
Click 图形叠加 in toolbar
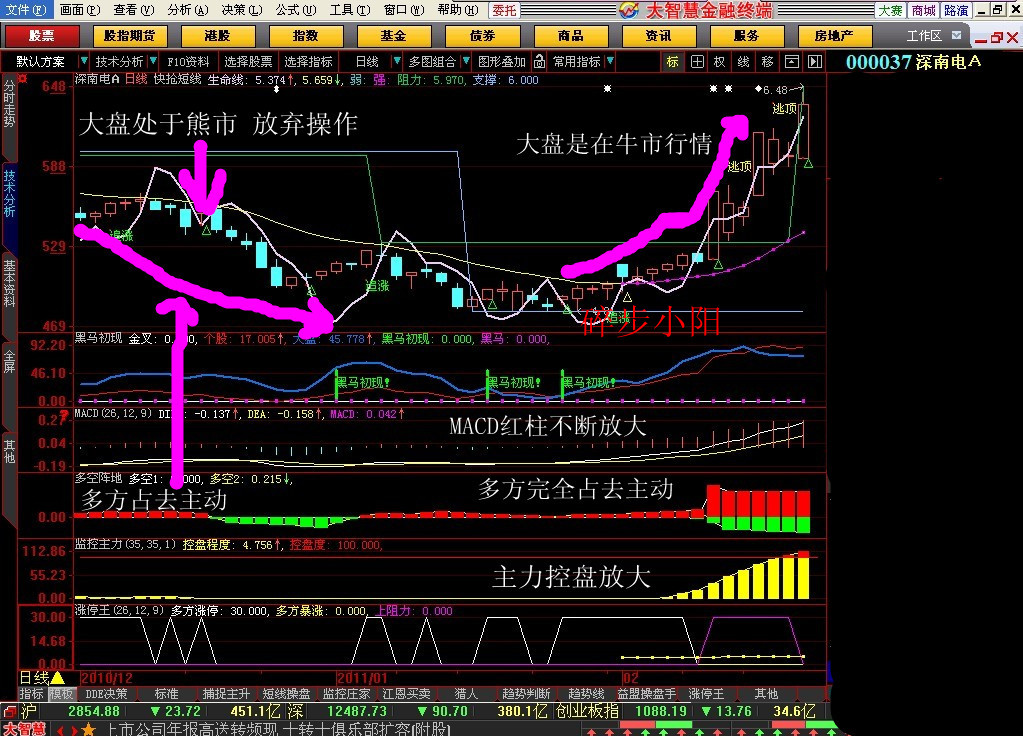click(501, 61)
